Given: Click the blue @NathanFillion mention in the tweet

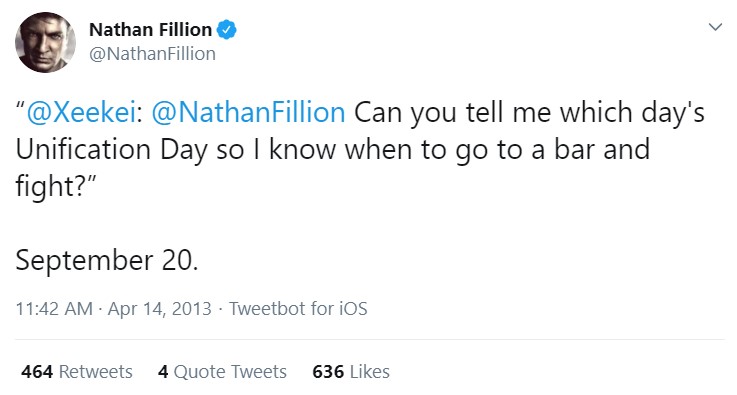Looking at the screenshot, I should (x=249, y=113).
